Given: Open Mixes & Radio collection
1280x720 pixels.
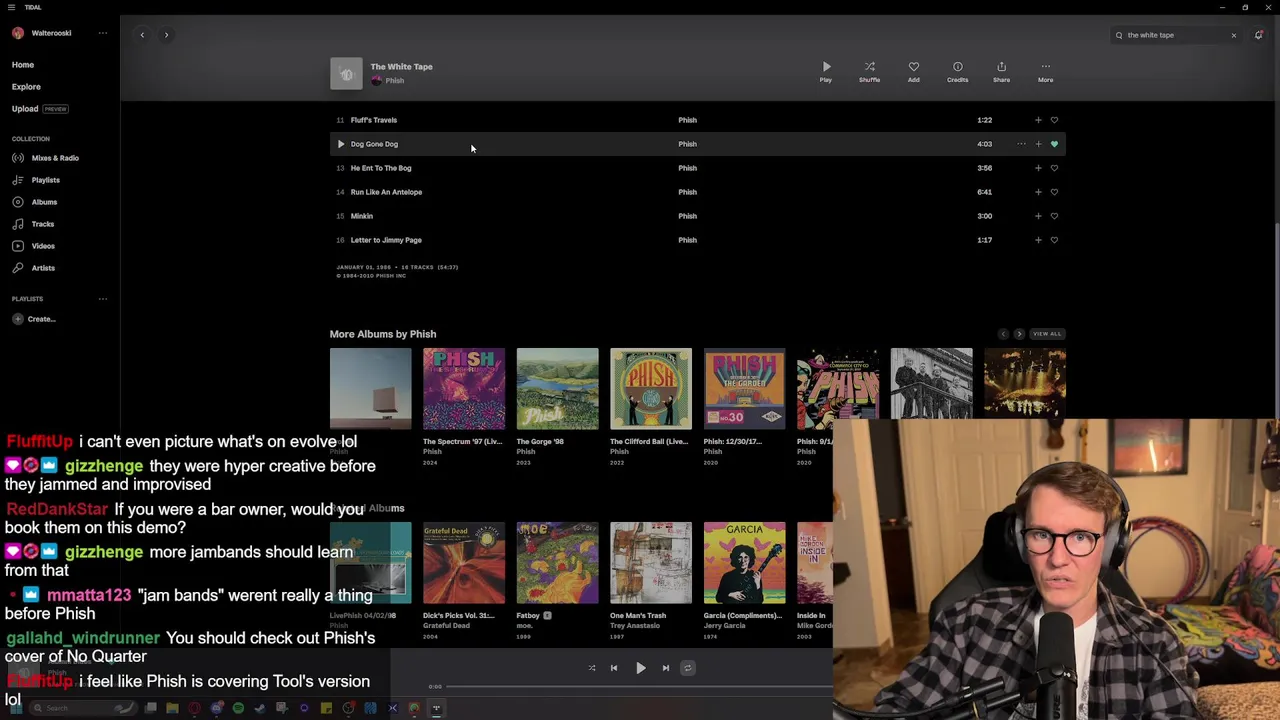Looking at the screenshot, I should tap(46, 158).
